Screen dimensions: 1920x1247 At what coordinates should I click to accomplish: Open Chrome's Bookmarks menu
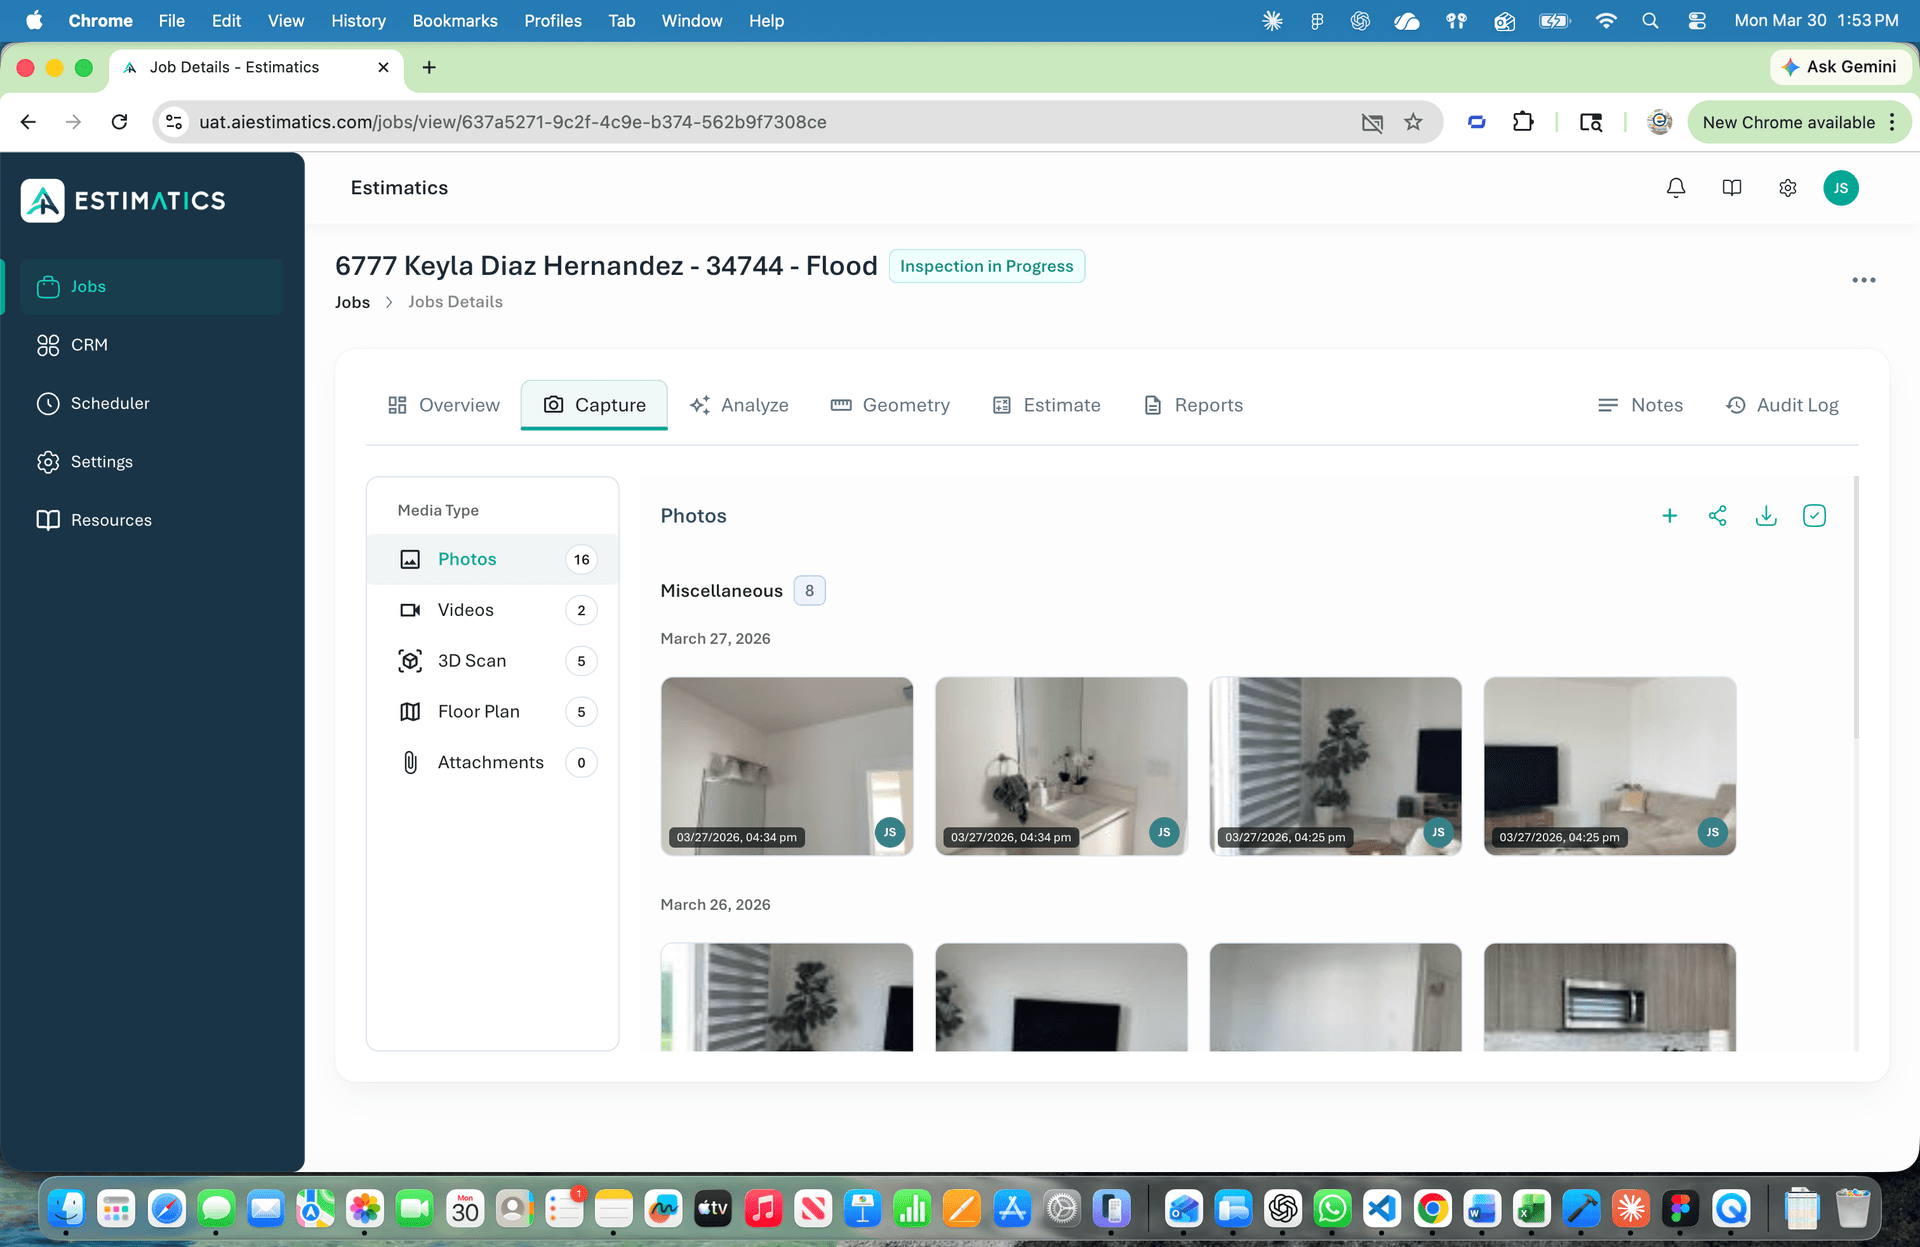click(x=455, y=20)
